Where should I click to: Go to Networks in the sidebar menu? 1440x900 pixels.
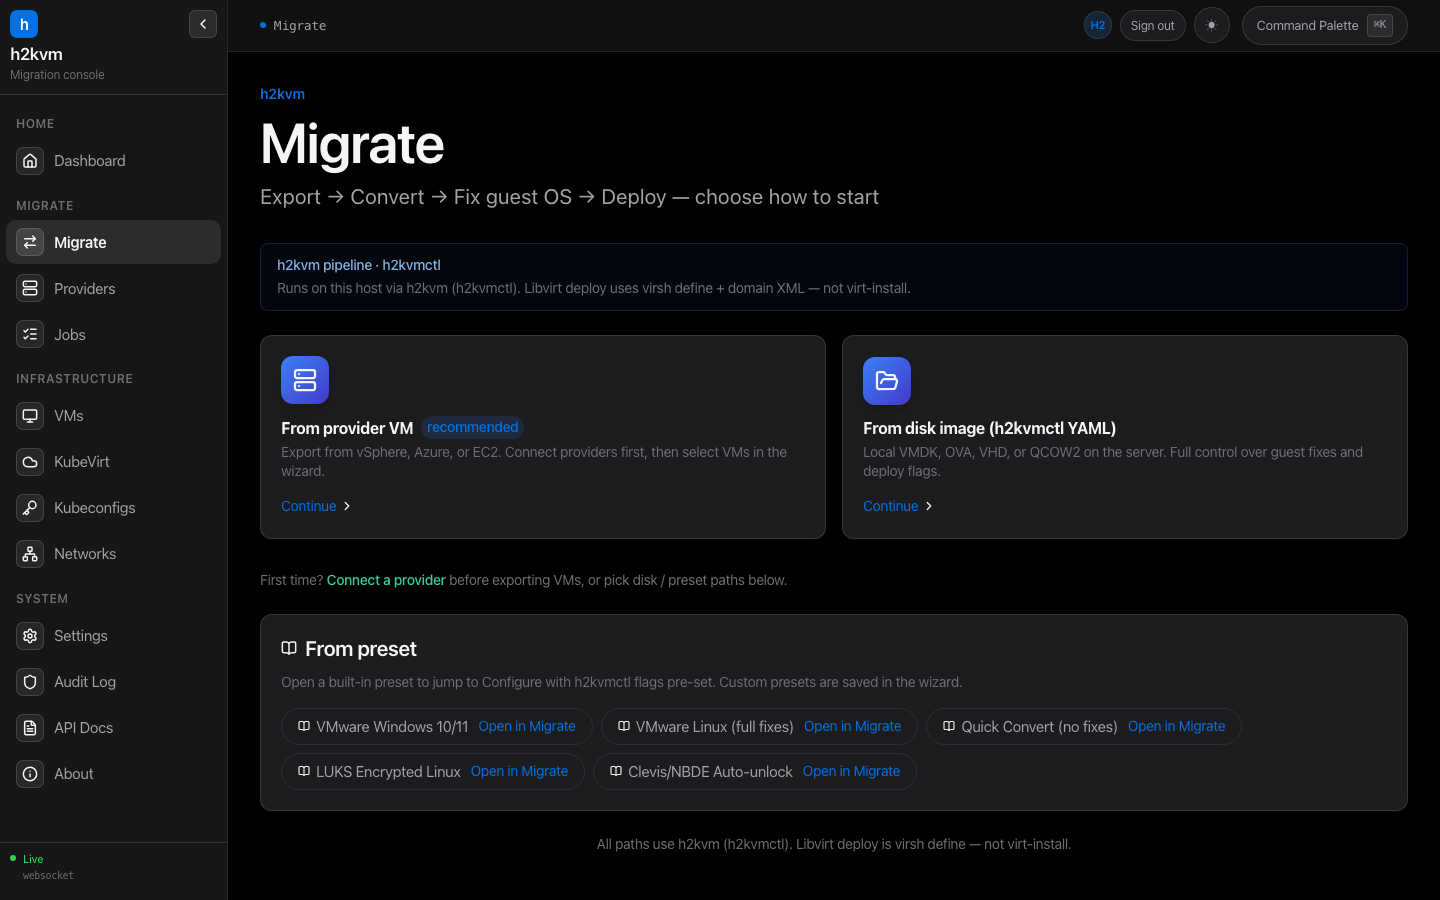click(113, 554)
